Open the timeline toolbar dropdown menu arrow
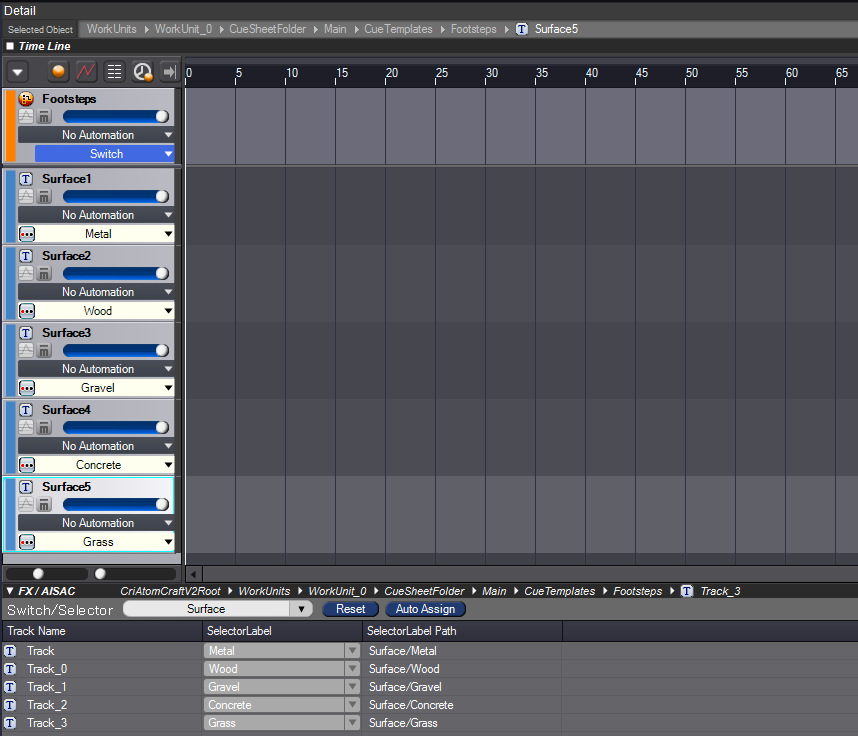The height and width of the screenshot is (736, 858). point(18,72)
